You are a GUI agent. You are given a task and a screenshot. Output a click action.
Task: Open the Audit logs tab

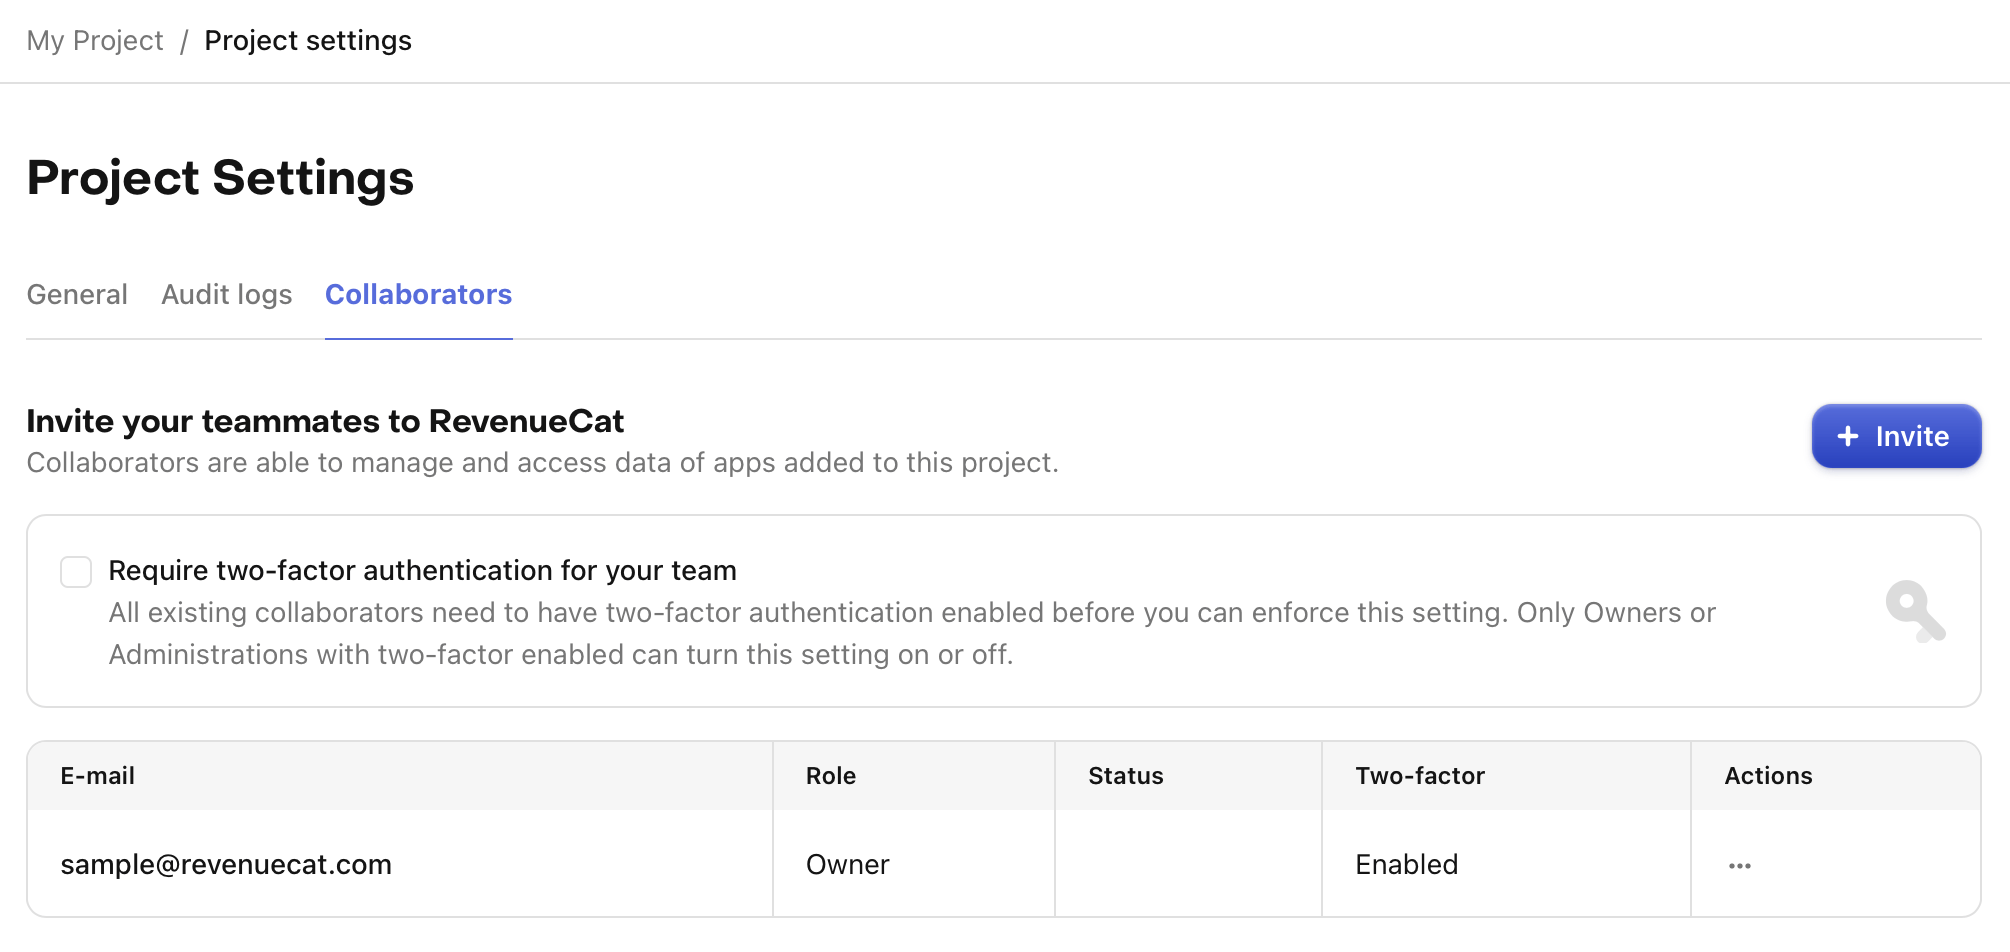click(x=227, y=294)
